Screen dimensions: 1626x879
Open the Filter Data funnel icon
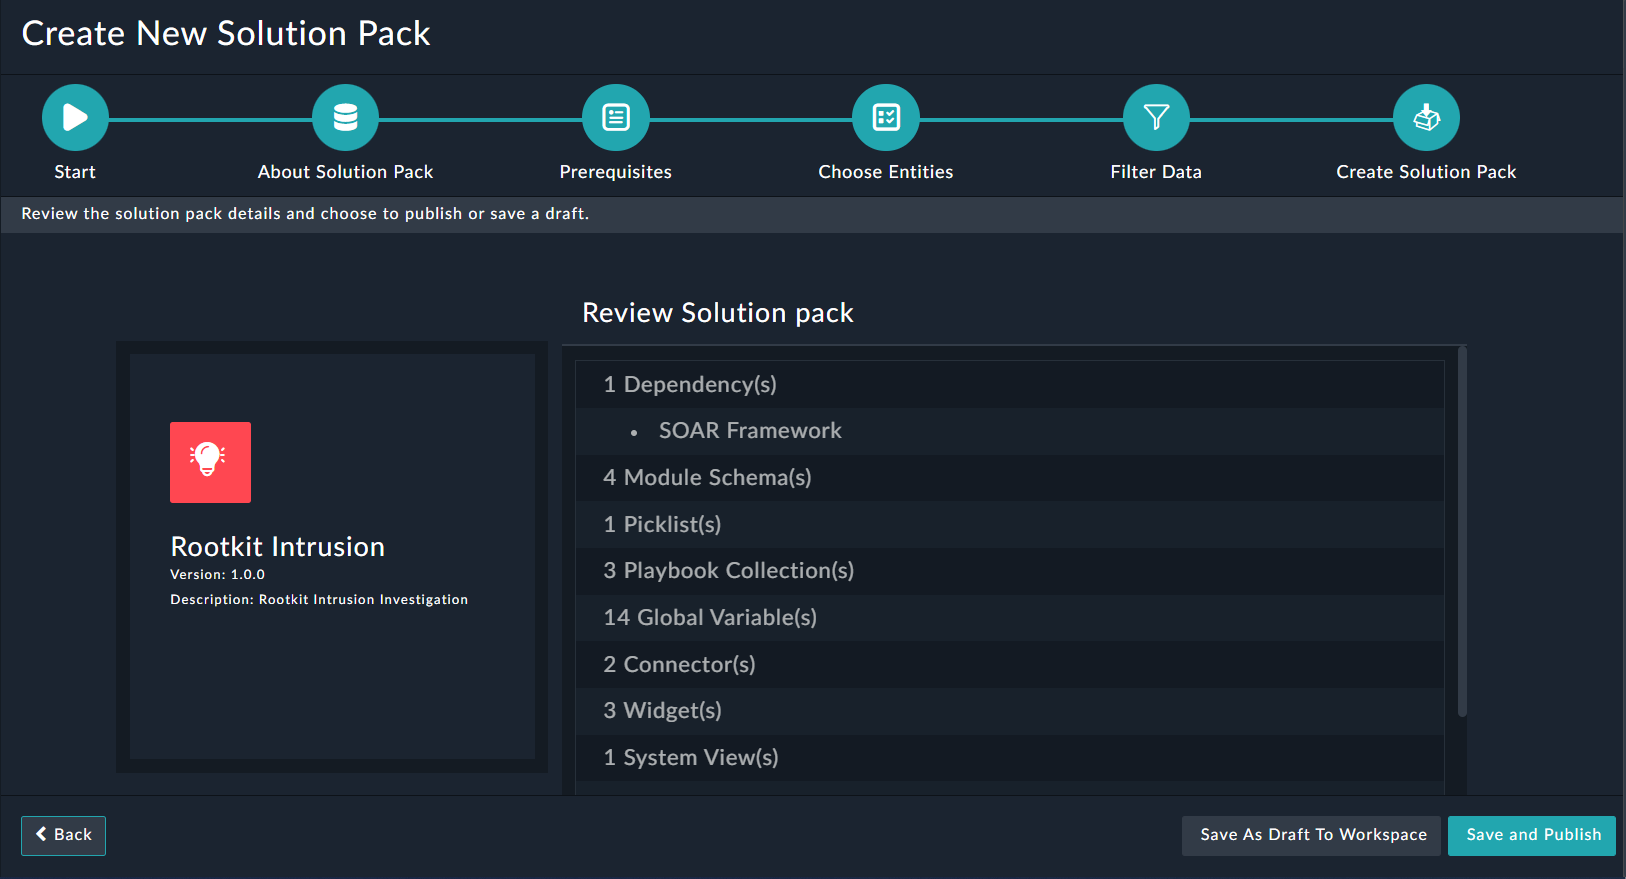[x=1156, y=118]
